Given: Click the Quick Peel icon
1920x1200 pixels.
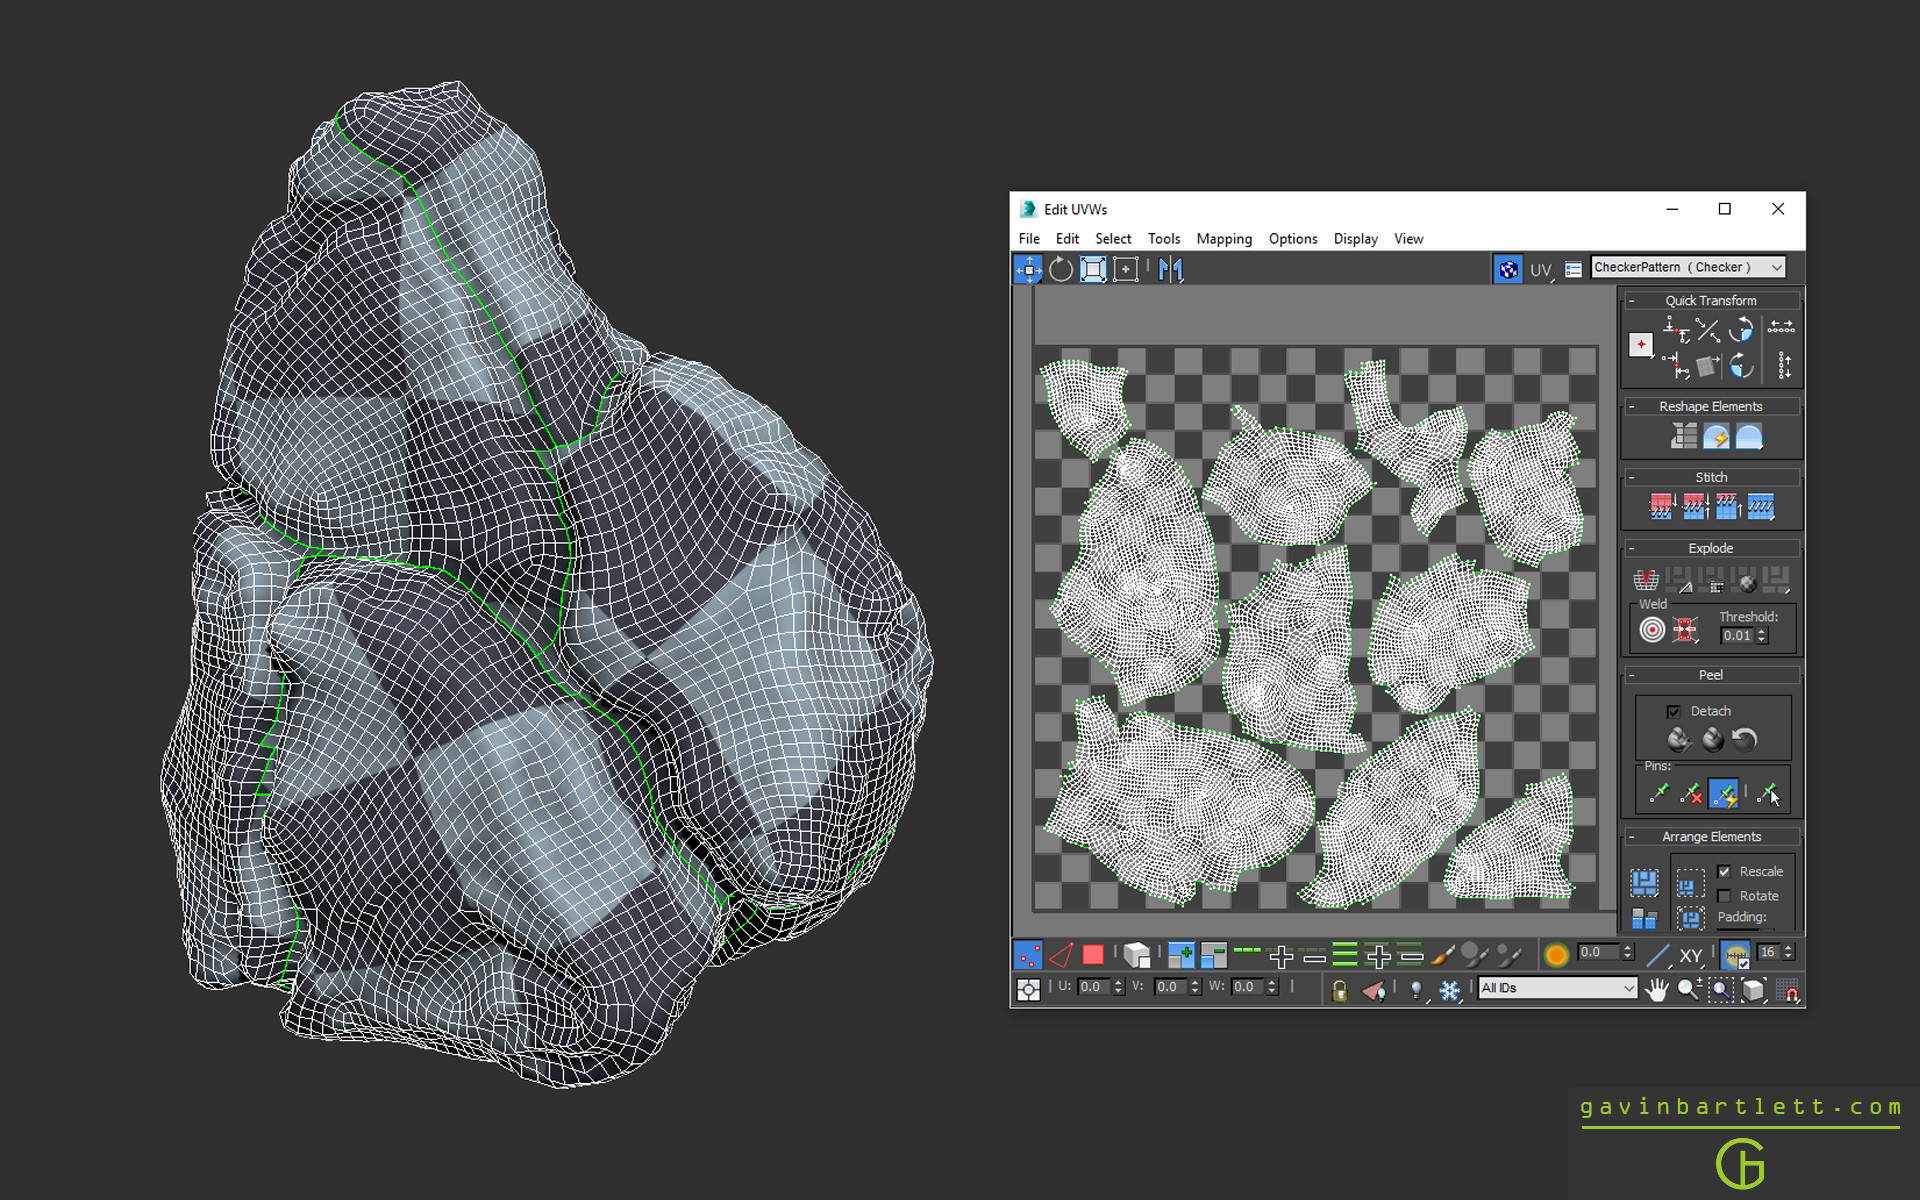Looking at the screenshot, I should coord(1679,740).
